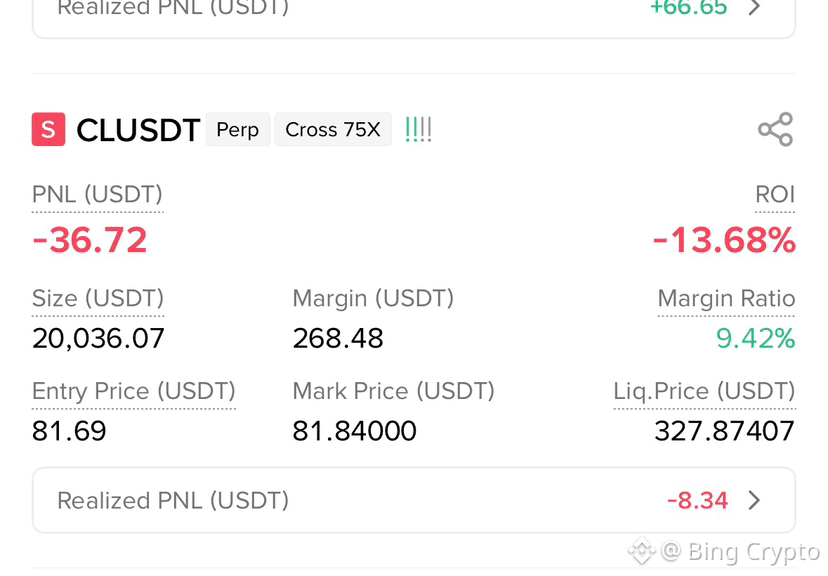Image resolution: width=828 pixels, height=576 pixels.
Task: Expand the +66.65 realized PNL chevron
Action: 755,7
